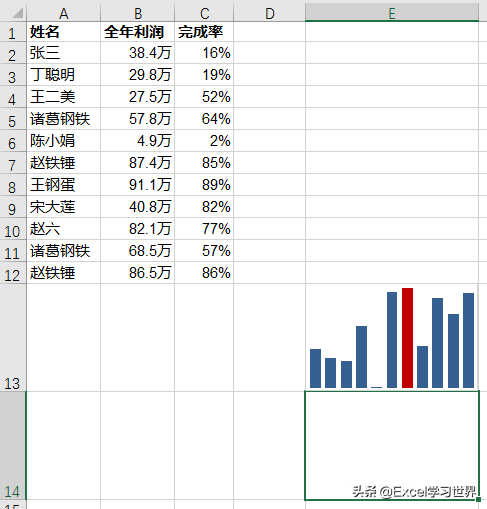The width and height of the screenshot is (487, 509).
Task: Select the cell containing 王二美
Action: click(63, 97)
